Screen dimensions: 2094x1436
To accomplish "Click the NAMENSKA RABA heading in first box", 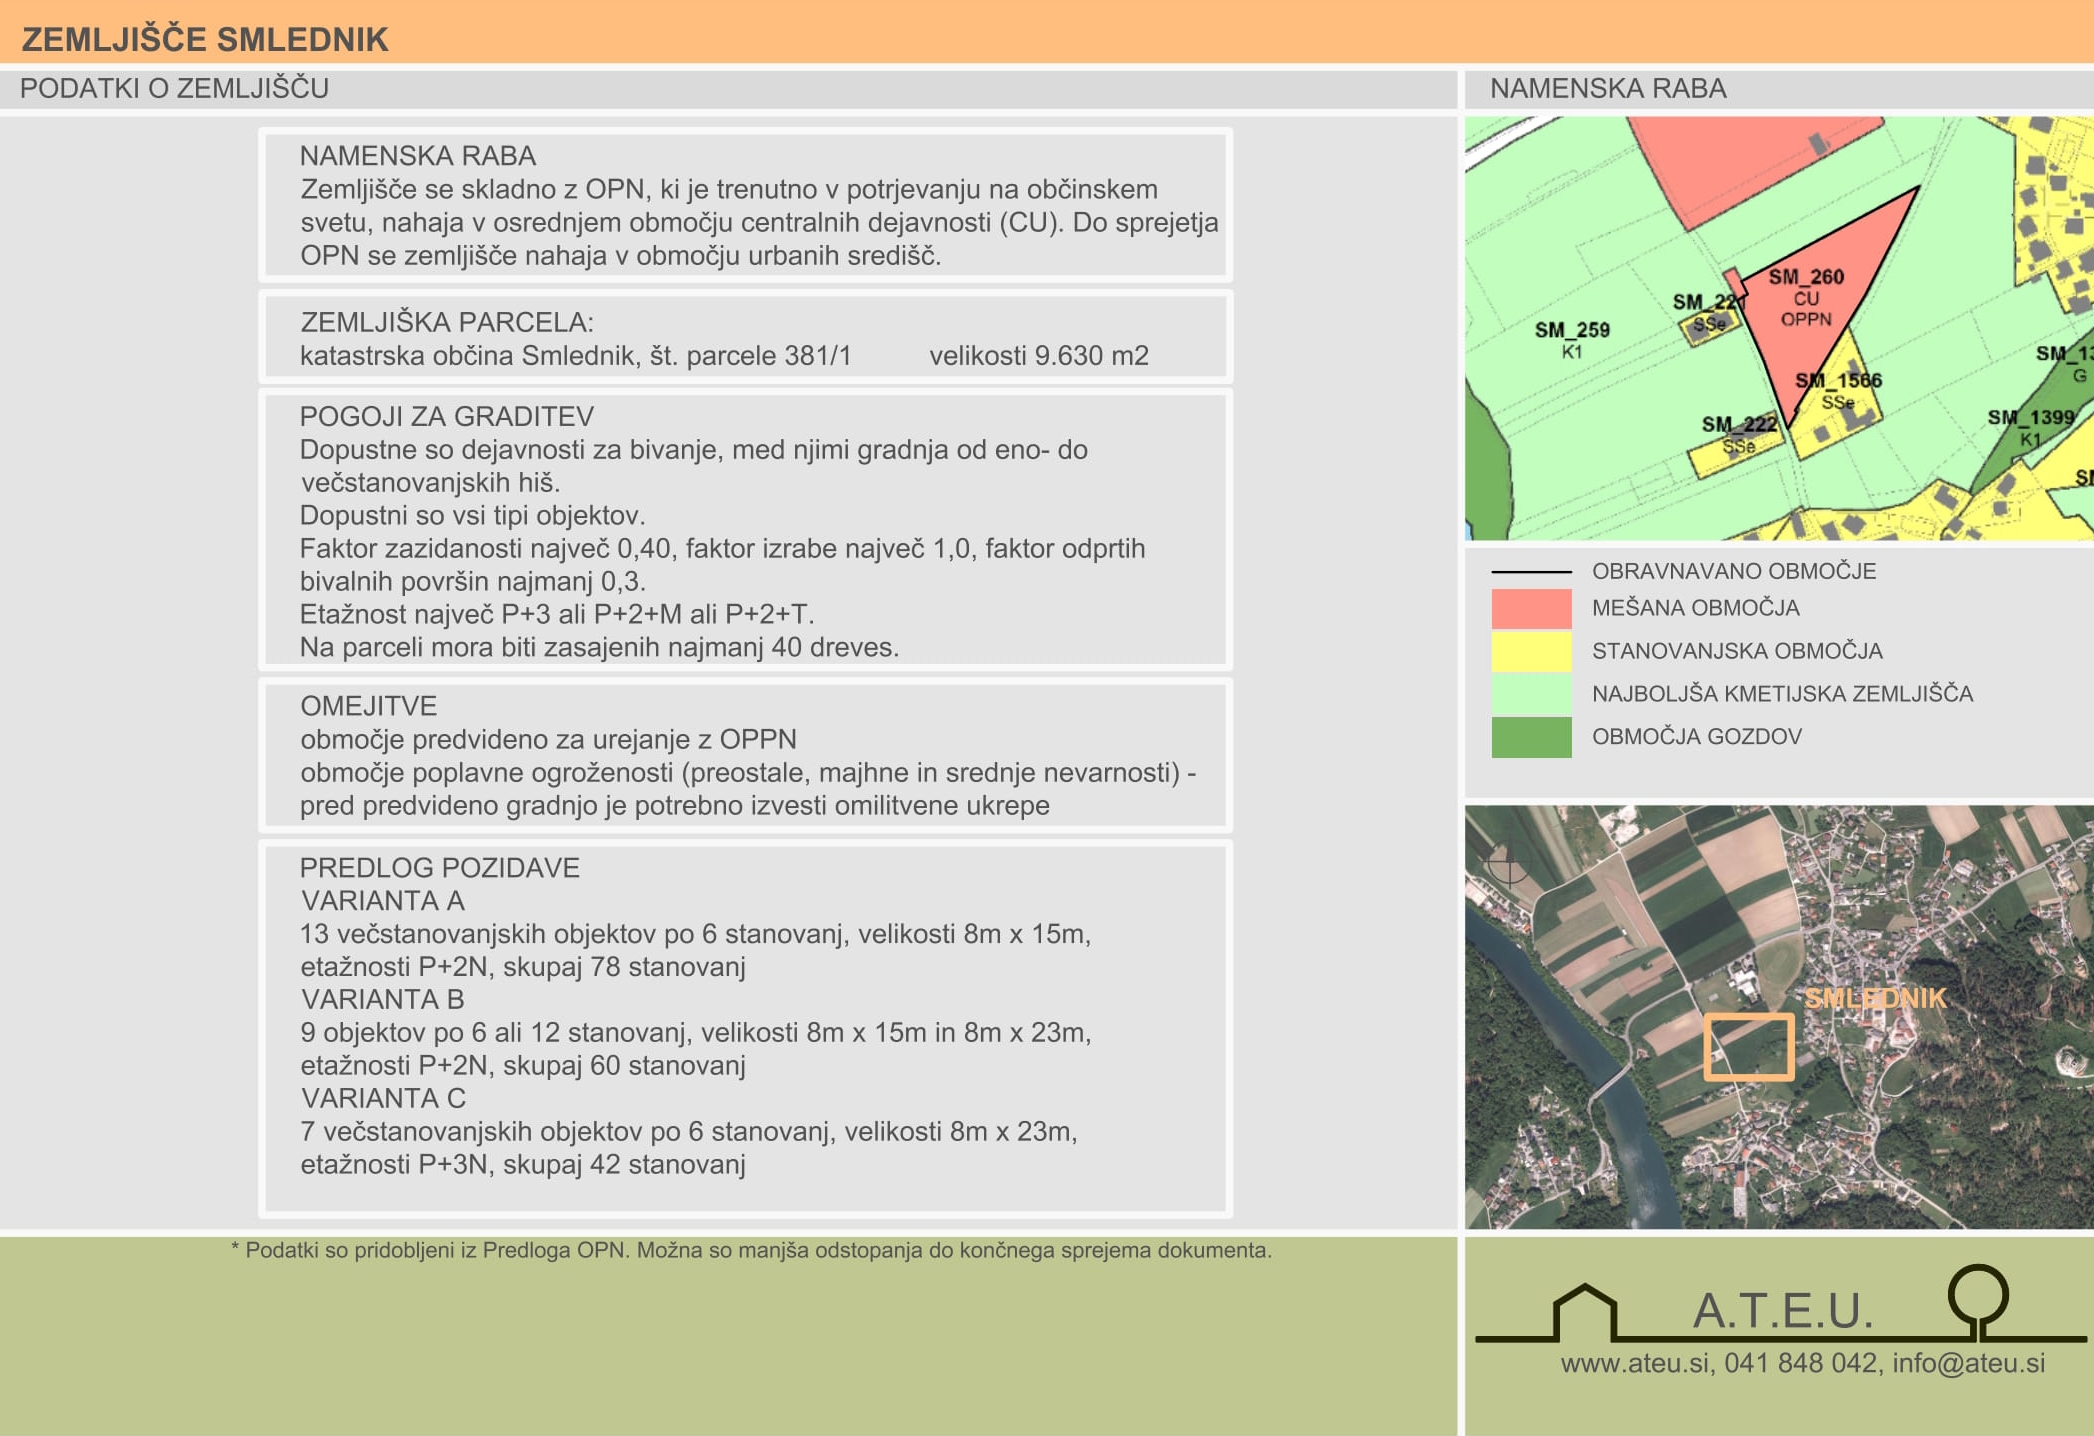I will point(418,156).
